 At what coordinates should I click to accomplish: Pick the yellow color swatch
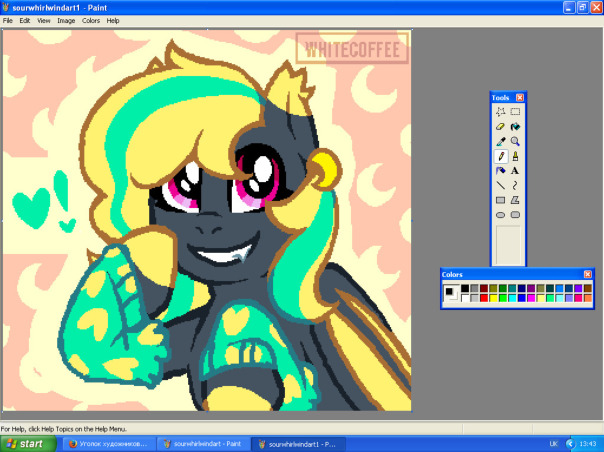click(493, 298)
